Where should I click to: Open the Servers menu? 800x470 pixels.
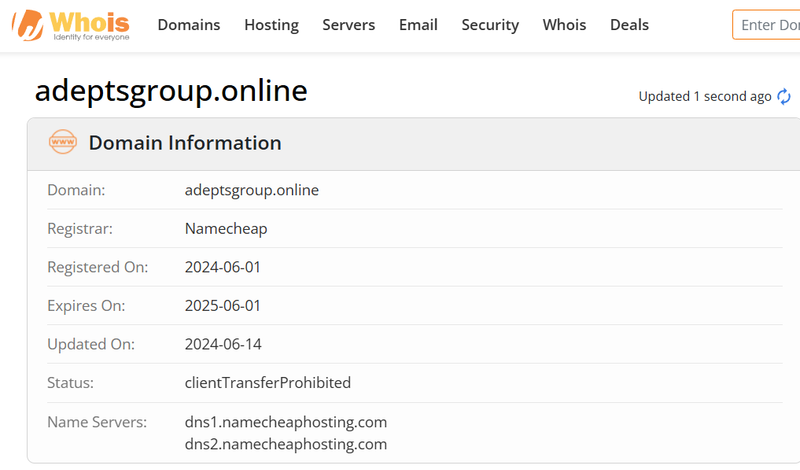point(348,24)
